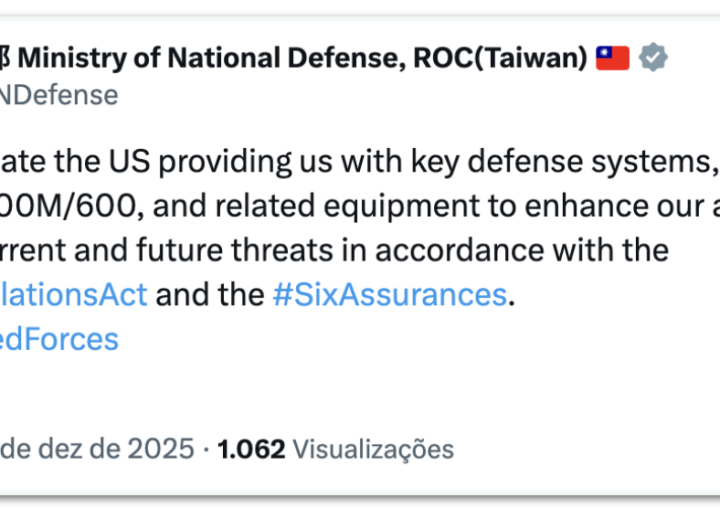Open the #SixAssurances hashtag
The height and width of the screenshot is (530, 720).
tap(388, 295)
